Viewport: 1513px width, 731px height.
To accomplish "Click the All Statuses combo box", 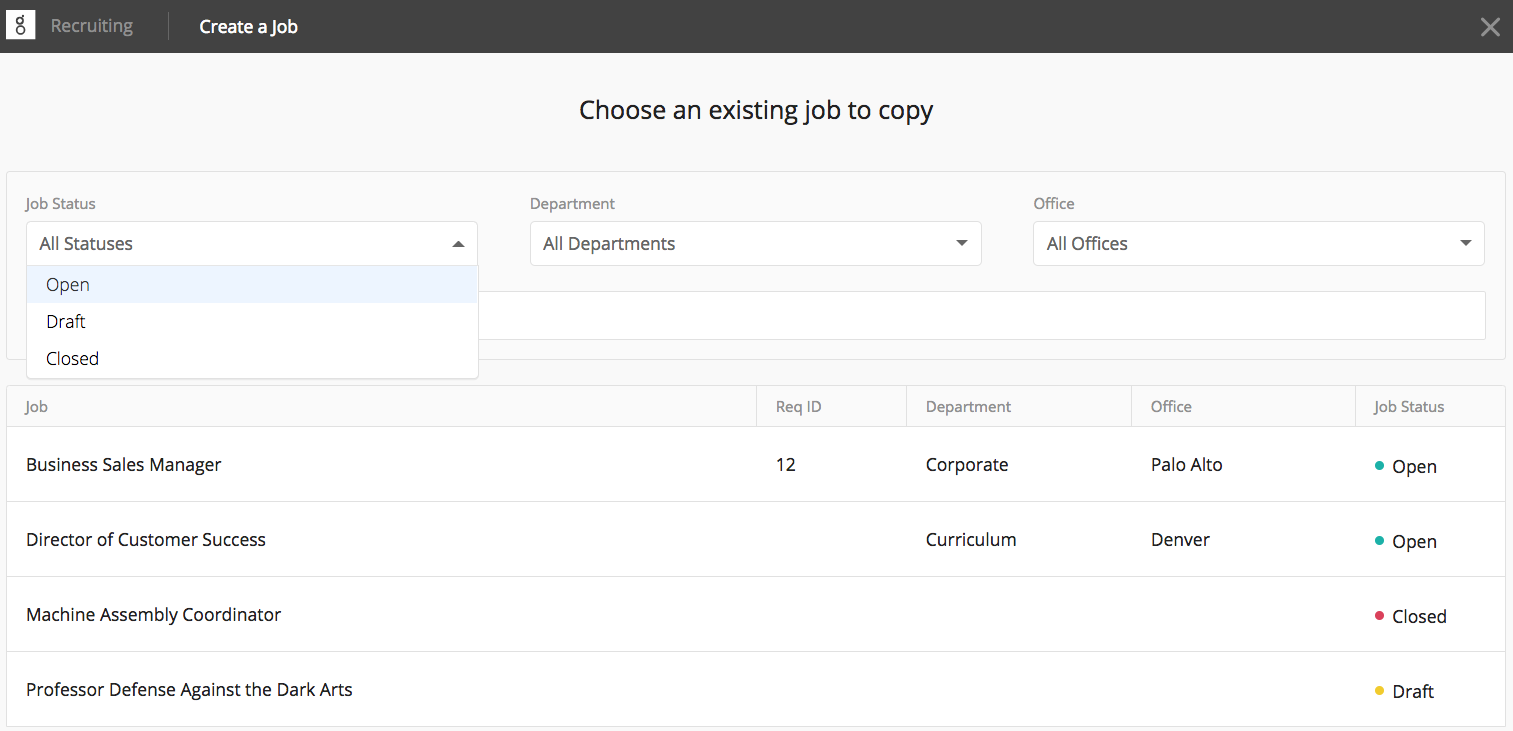I will (252, 243).
